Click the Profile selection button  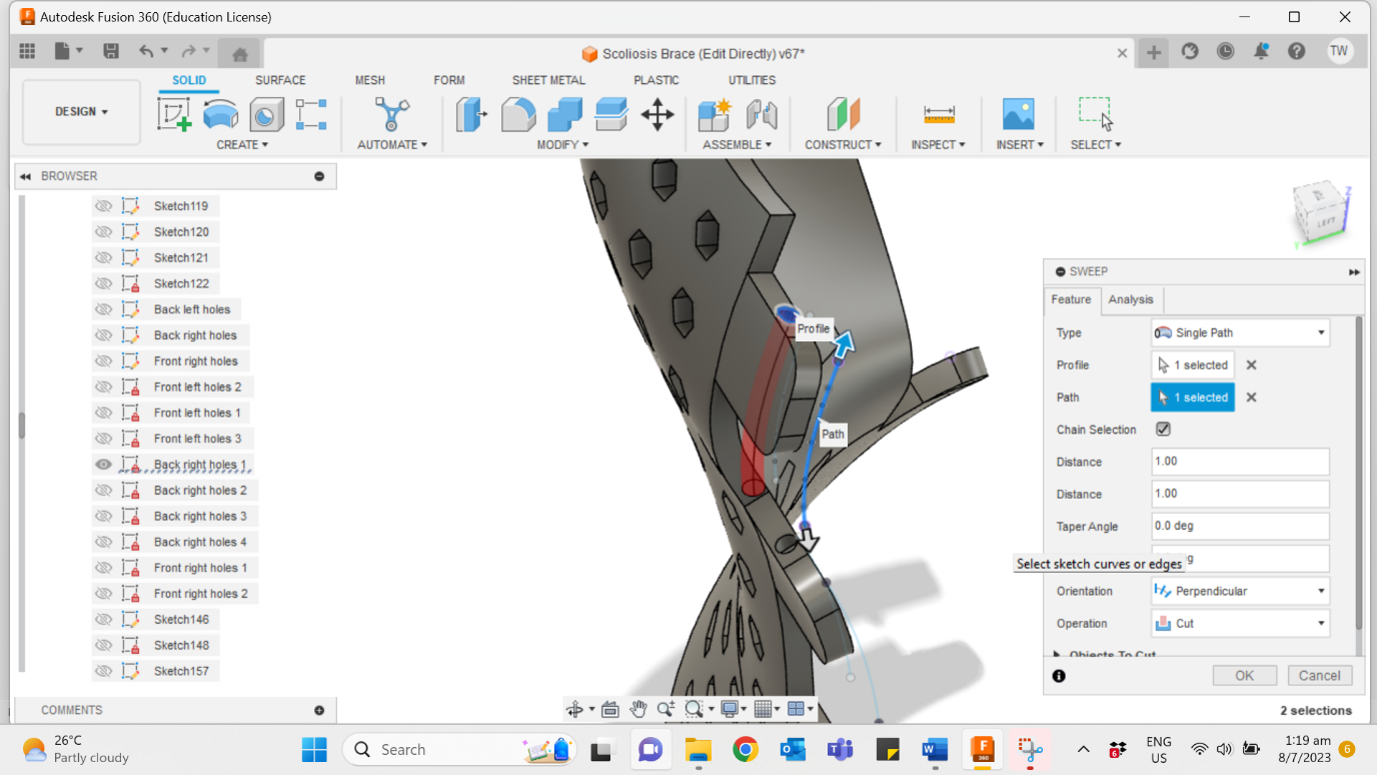pyautogui.click(x=1192, y=365)
